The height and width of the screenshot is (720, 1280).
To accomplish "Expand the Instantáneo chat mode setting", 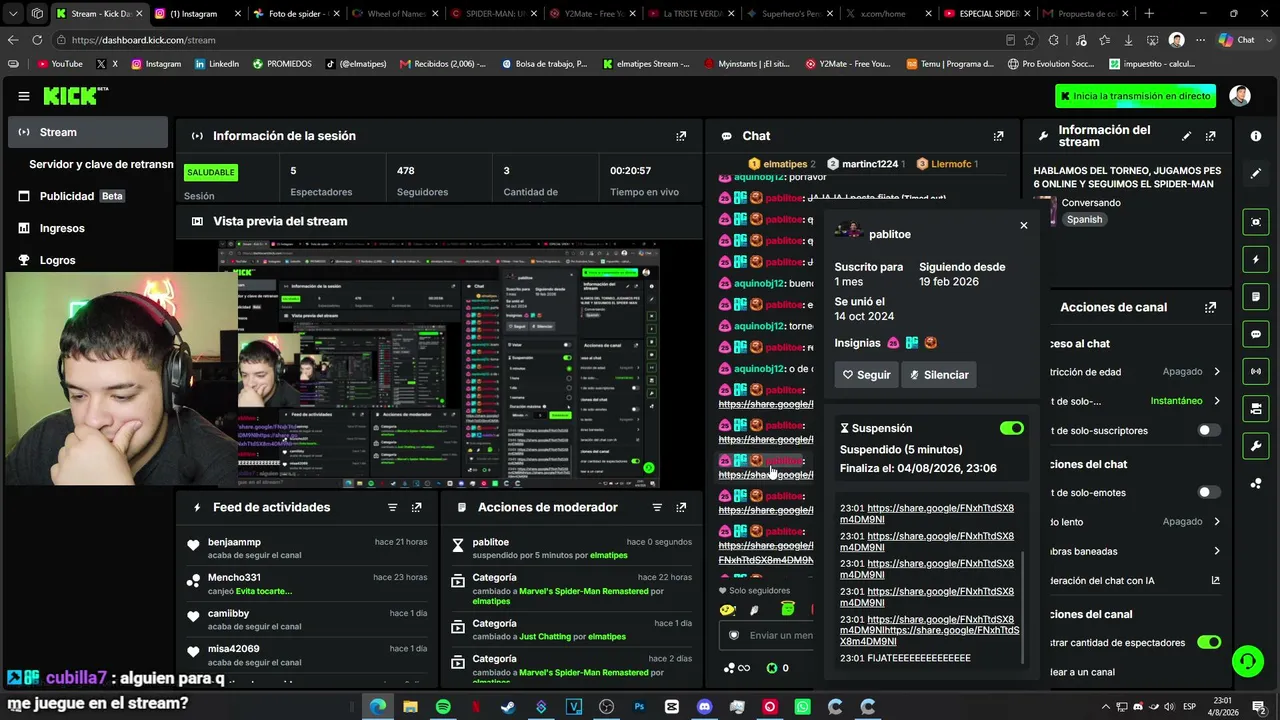I will pyautogui.click(x=1217, y=401).
